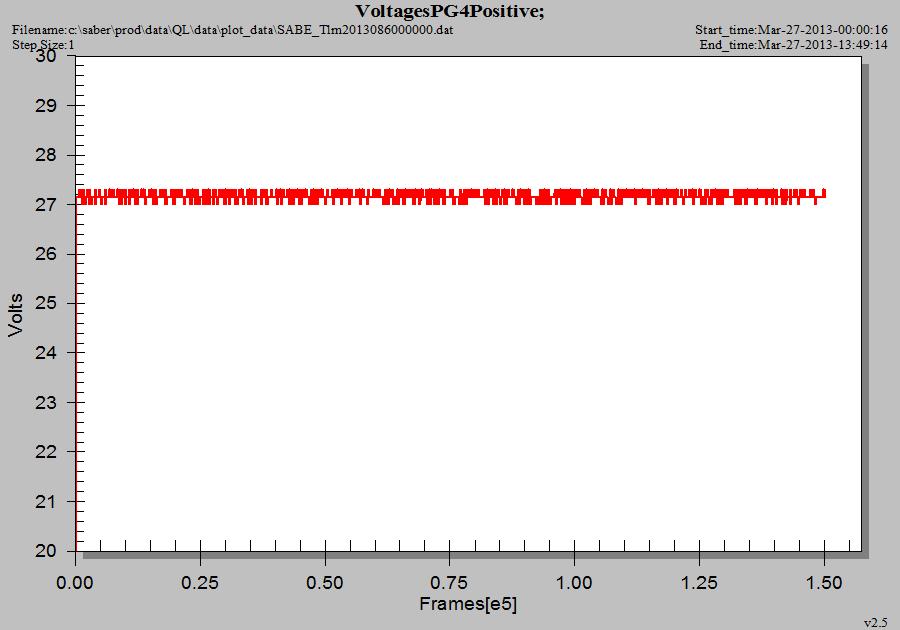Click the y-axis value 29
The height and width of the screenshot is (630, 900).
(46, 106)
